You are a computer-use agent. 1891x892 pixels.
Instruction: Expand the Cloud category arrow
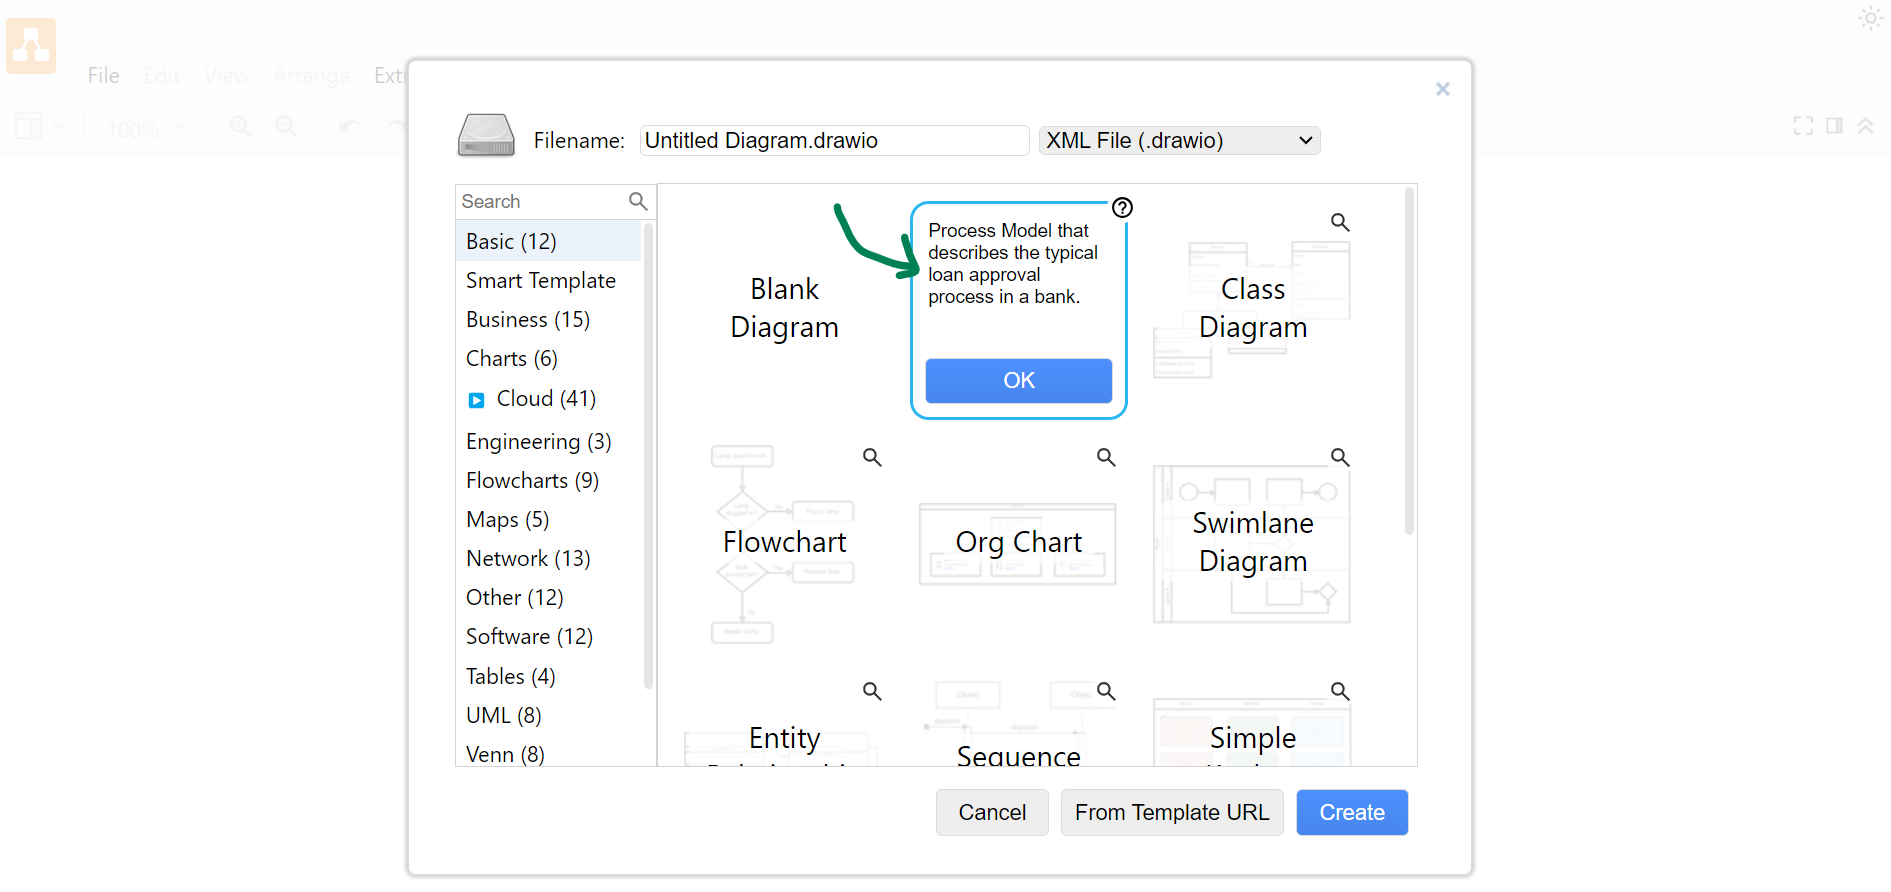click(x=477, y=400)
